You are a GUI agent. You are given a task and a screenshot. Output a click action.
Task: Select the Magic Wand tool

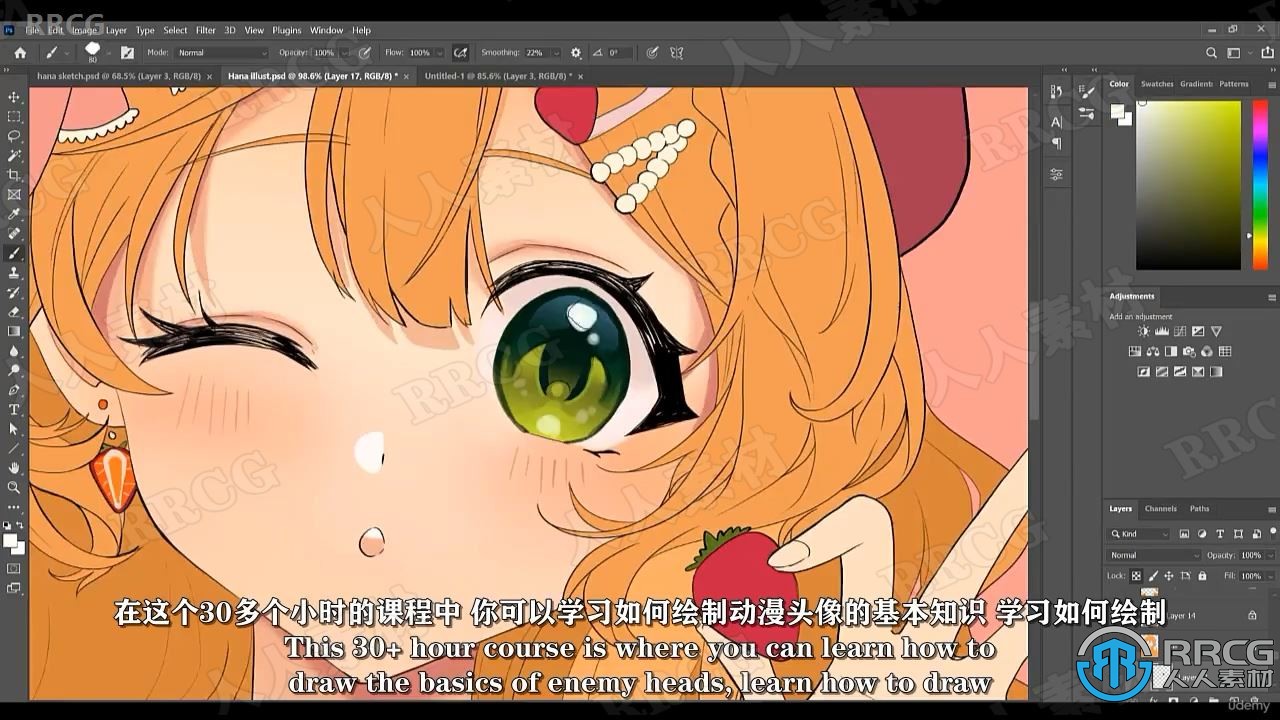click(x=14, y=155)
